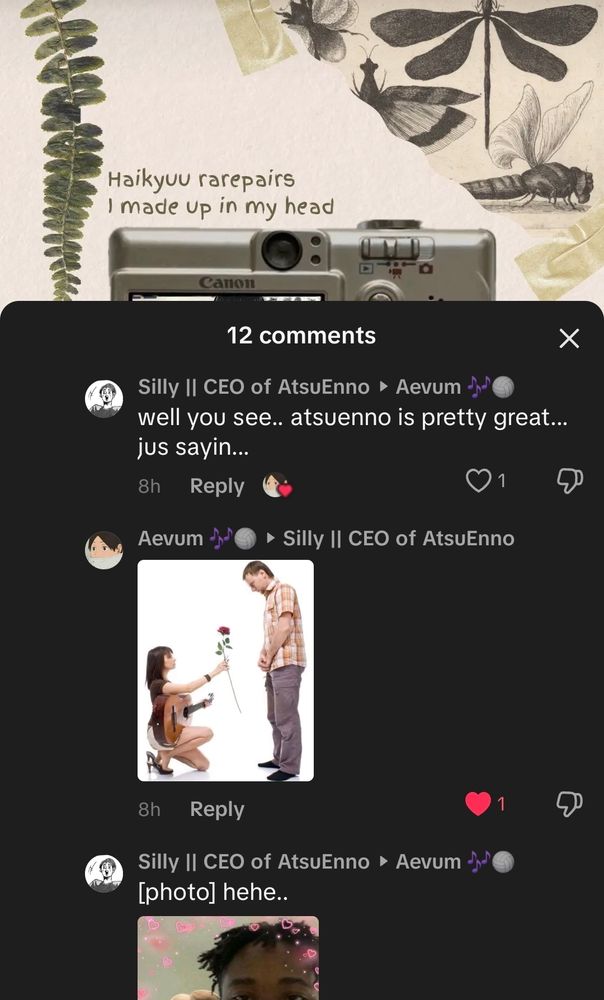
Task: Tap 'Silly || CEO of AtsuEnno' on third comment
Action: [254, 862]
